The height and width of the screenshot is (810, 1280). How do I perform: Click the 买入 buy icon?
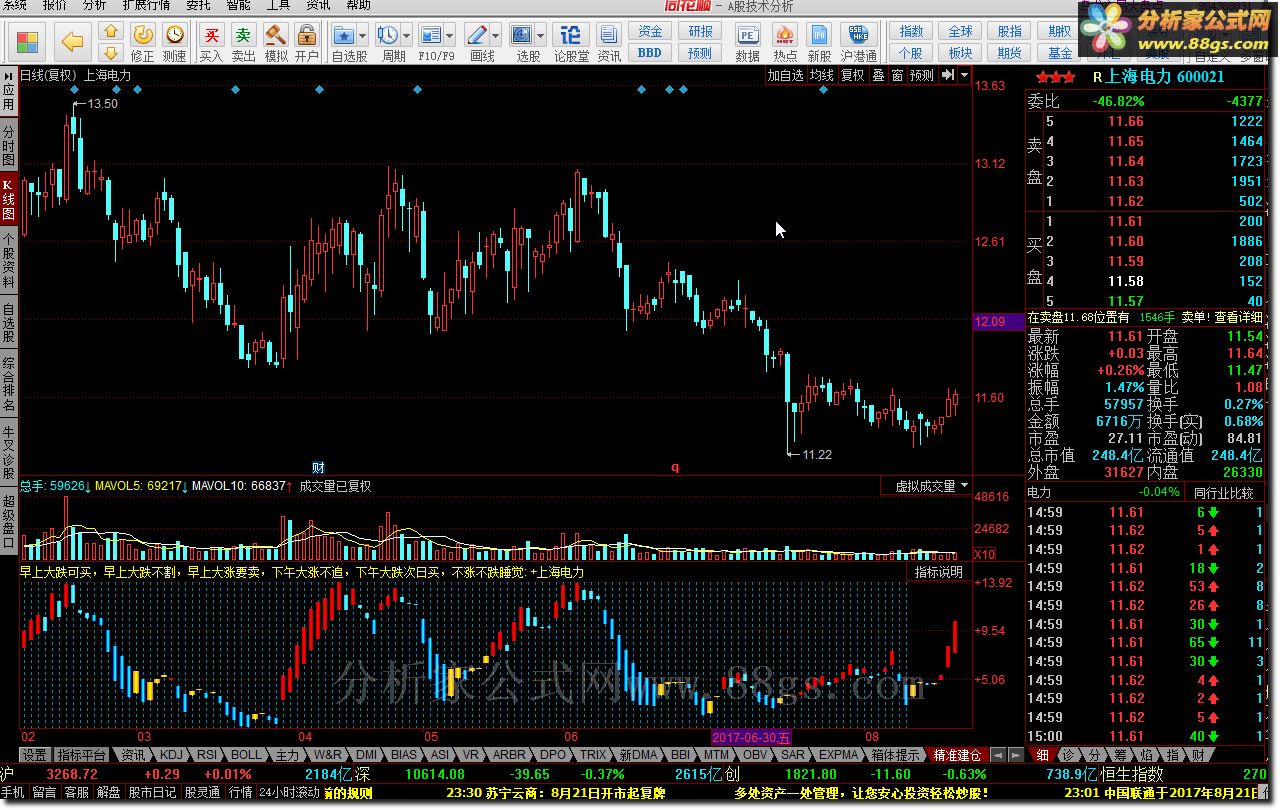pos(211,42)
